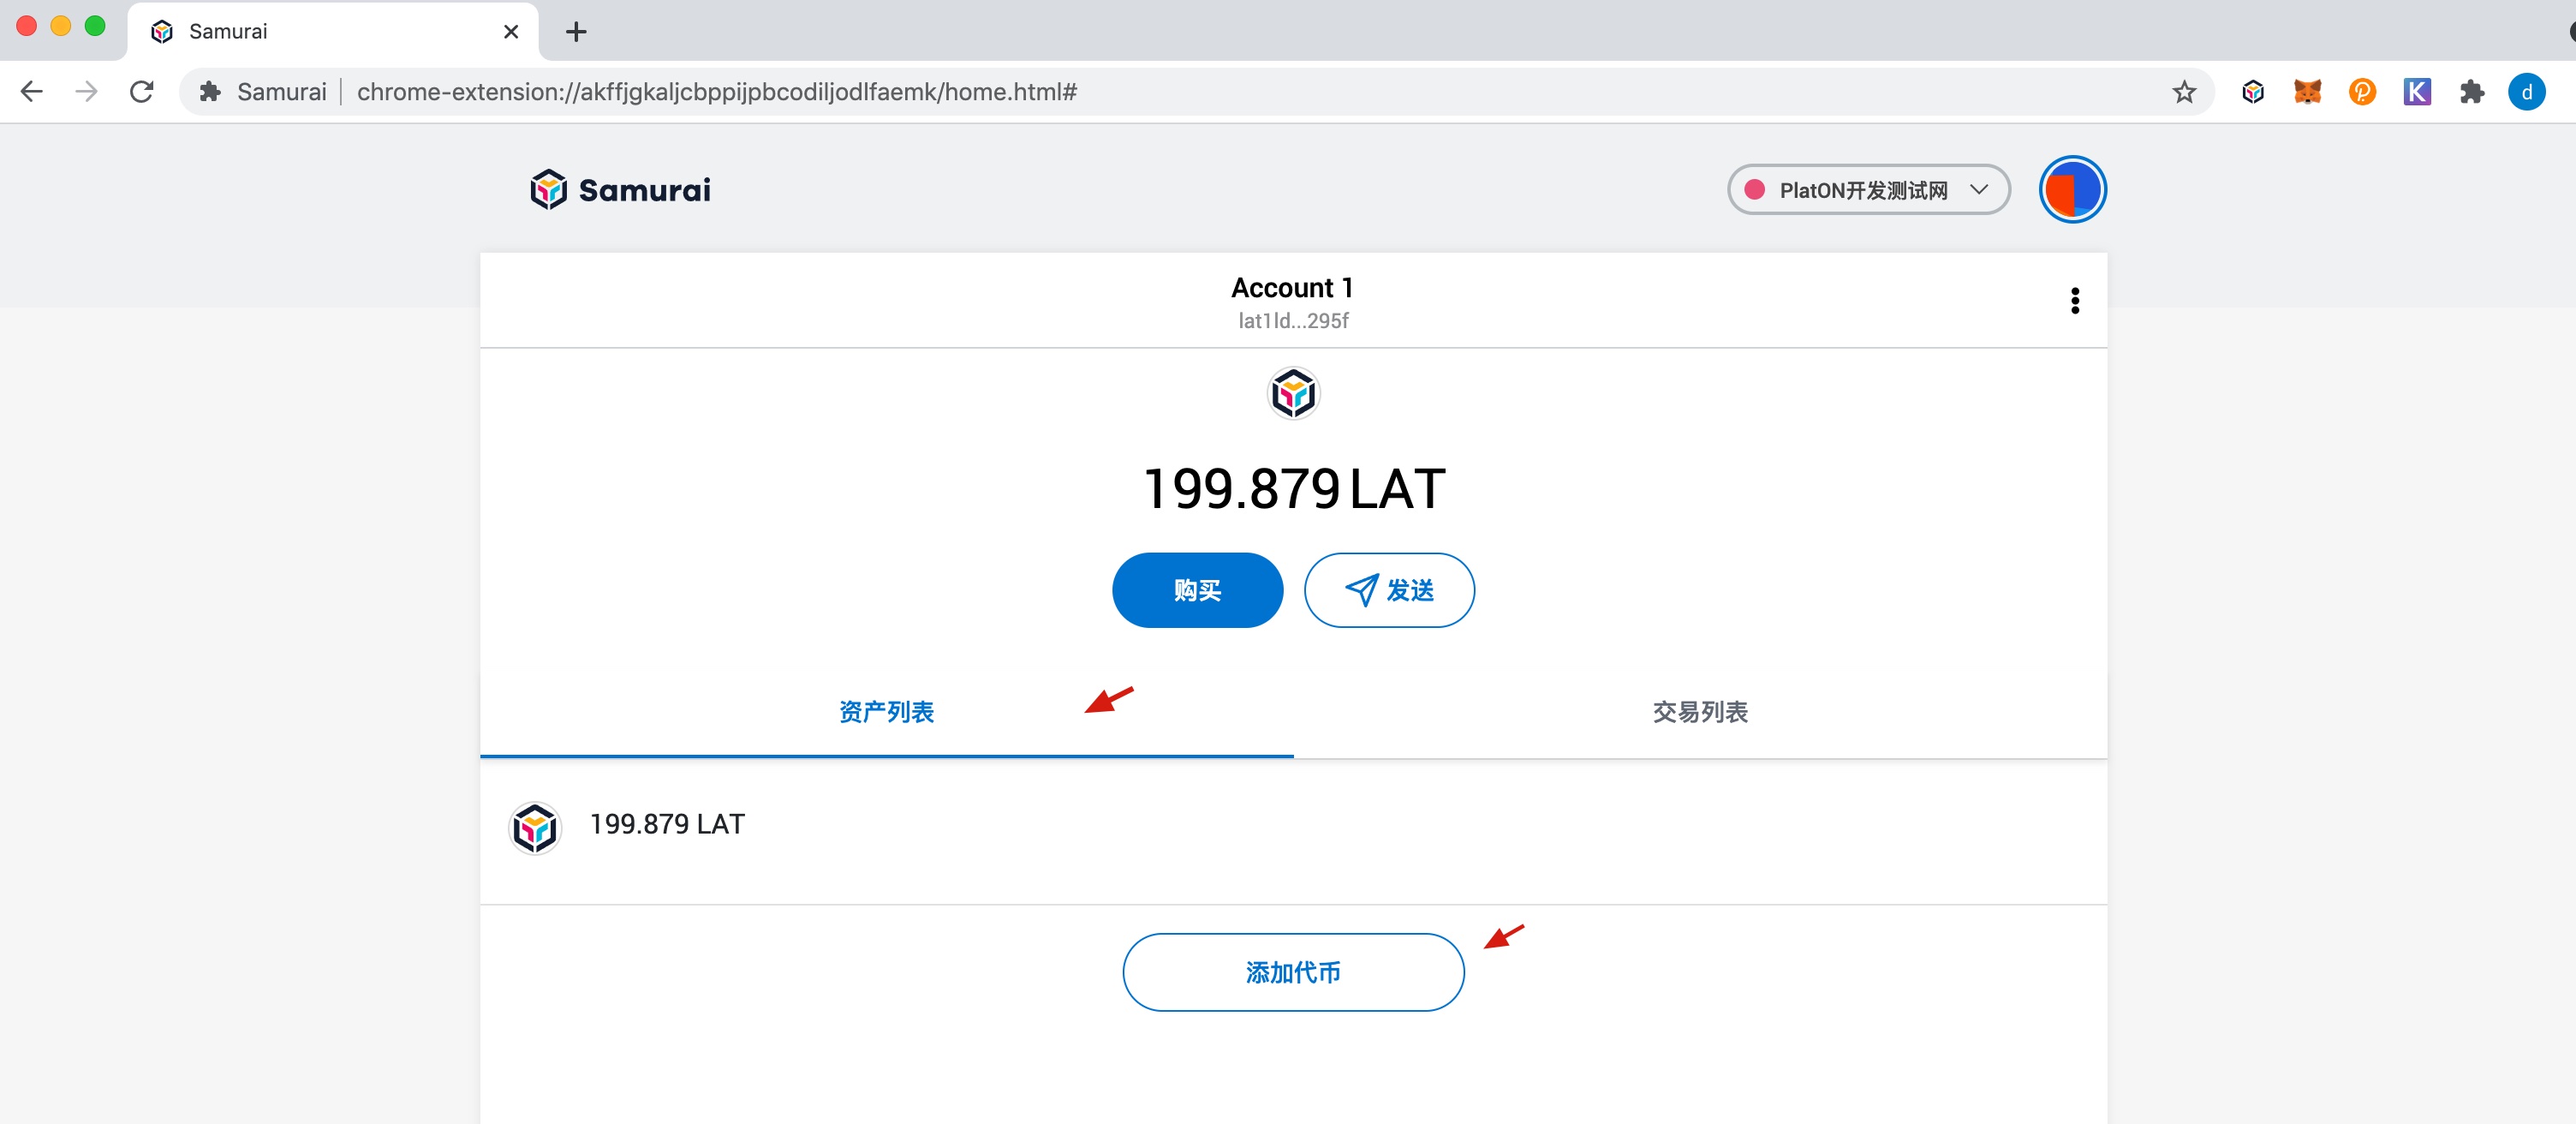Image resolution: width=2576 pixels, height=1124 pixels.
Task: Expand the PlatON开发测试网 network dropdown
Action: (1868, 189)
